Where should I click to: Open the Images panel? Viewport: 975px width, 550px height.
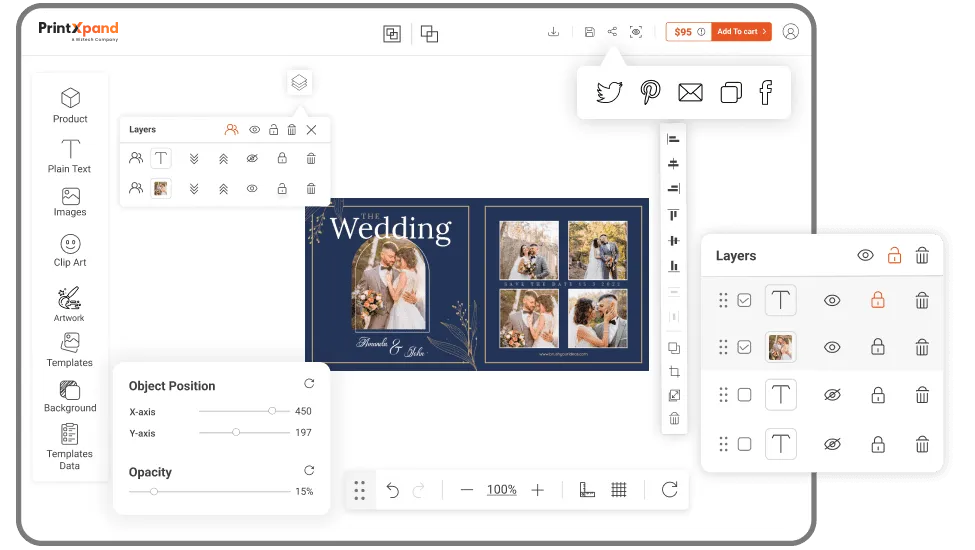(70, 202)
